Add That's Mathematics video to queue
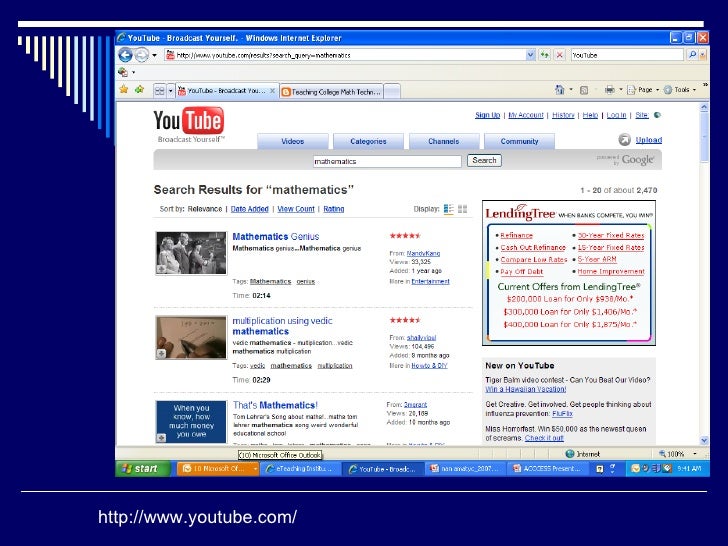This screenshot has height=546, width=728. (x=161, y=437)
